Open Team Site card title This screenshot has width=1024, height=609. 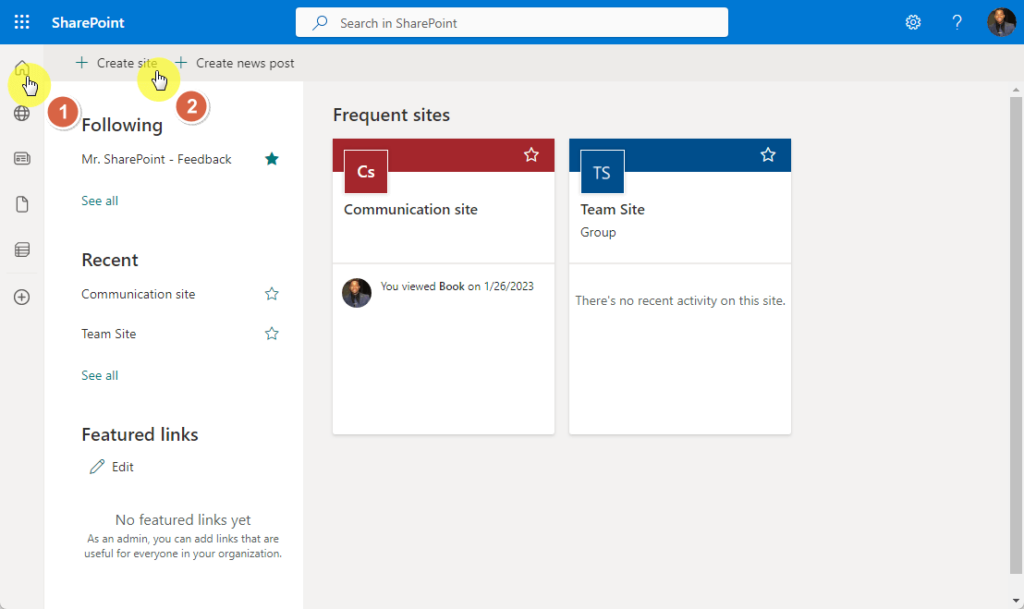coord(613,210)
